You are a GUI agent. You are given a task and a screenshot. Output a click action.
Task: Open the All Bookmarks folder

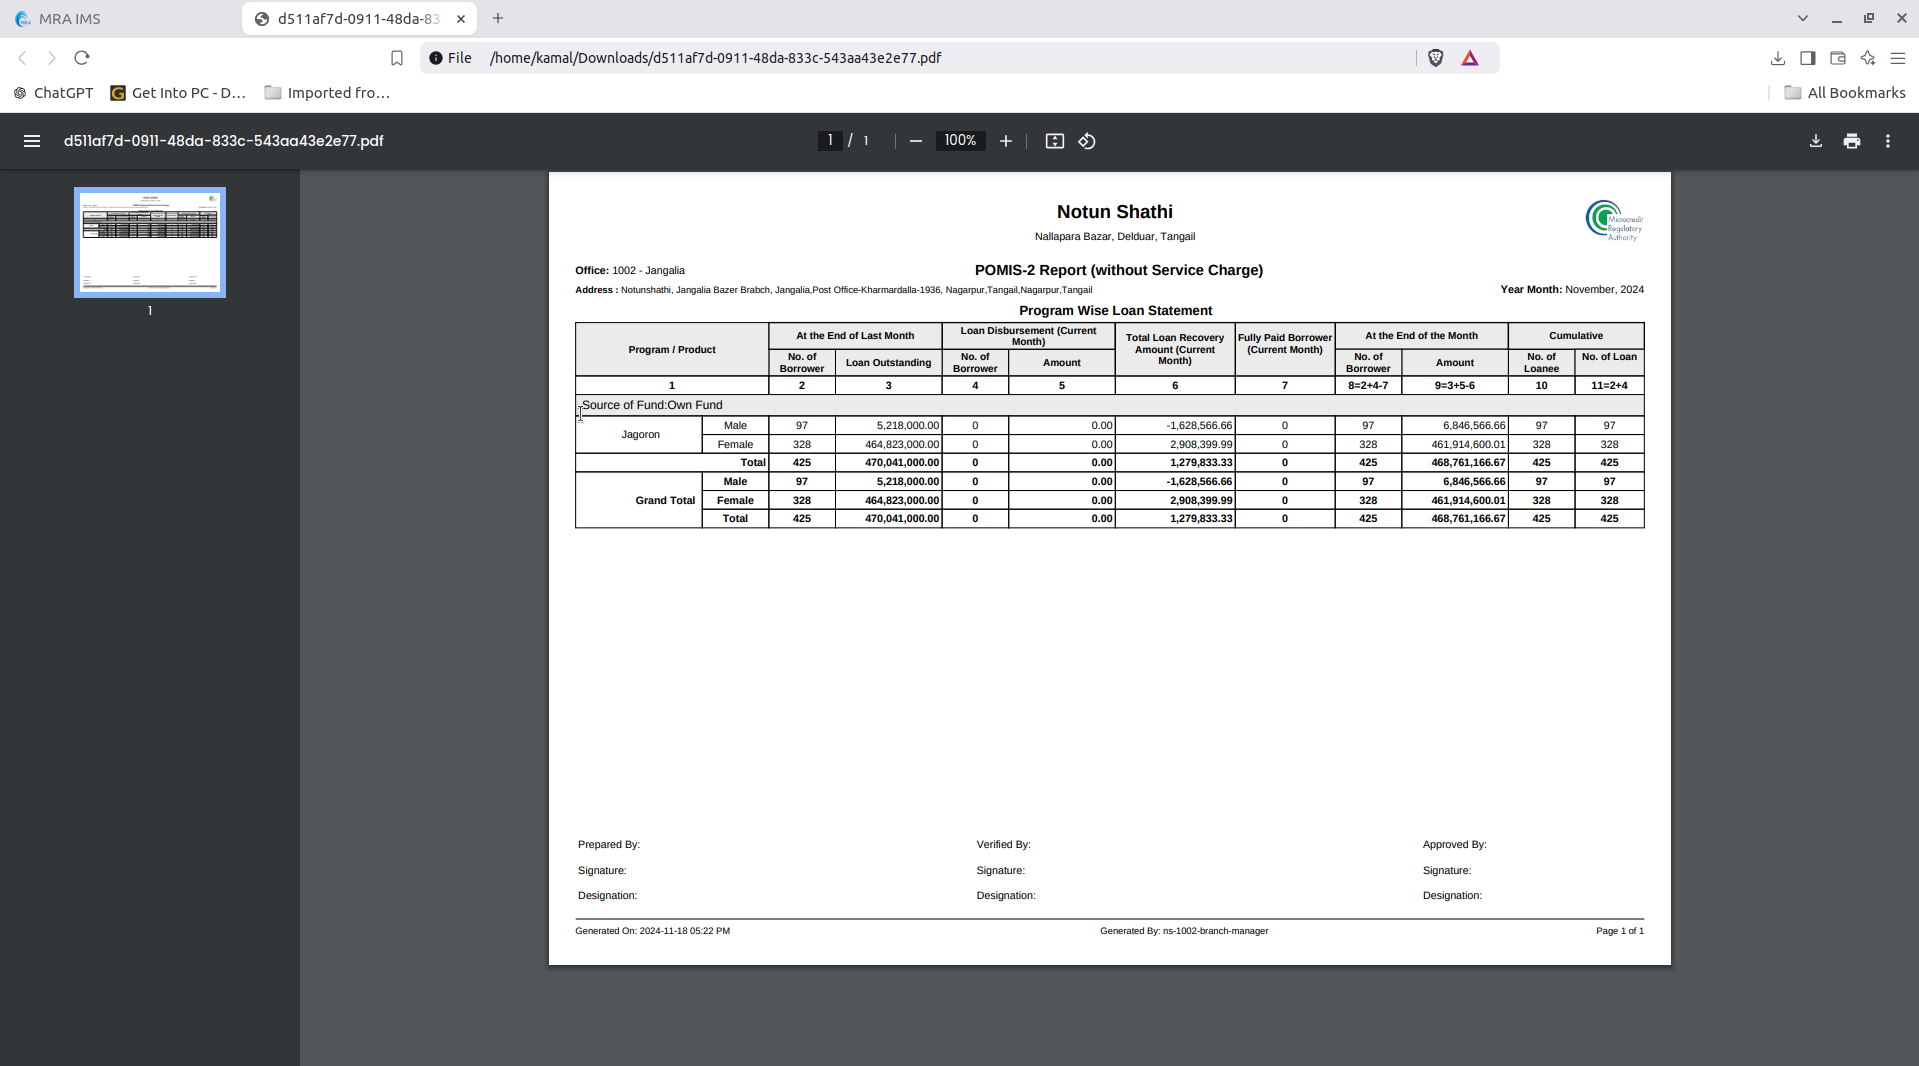(x=1845, y=93)
